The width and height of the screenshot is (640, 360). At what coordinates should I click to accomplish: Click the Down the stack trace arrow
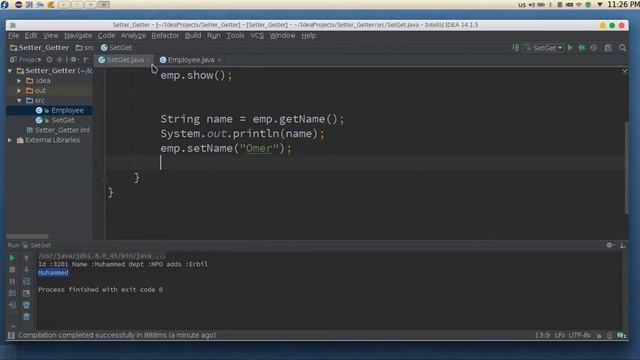(x=27, y=270)
